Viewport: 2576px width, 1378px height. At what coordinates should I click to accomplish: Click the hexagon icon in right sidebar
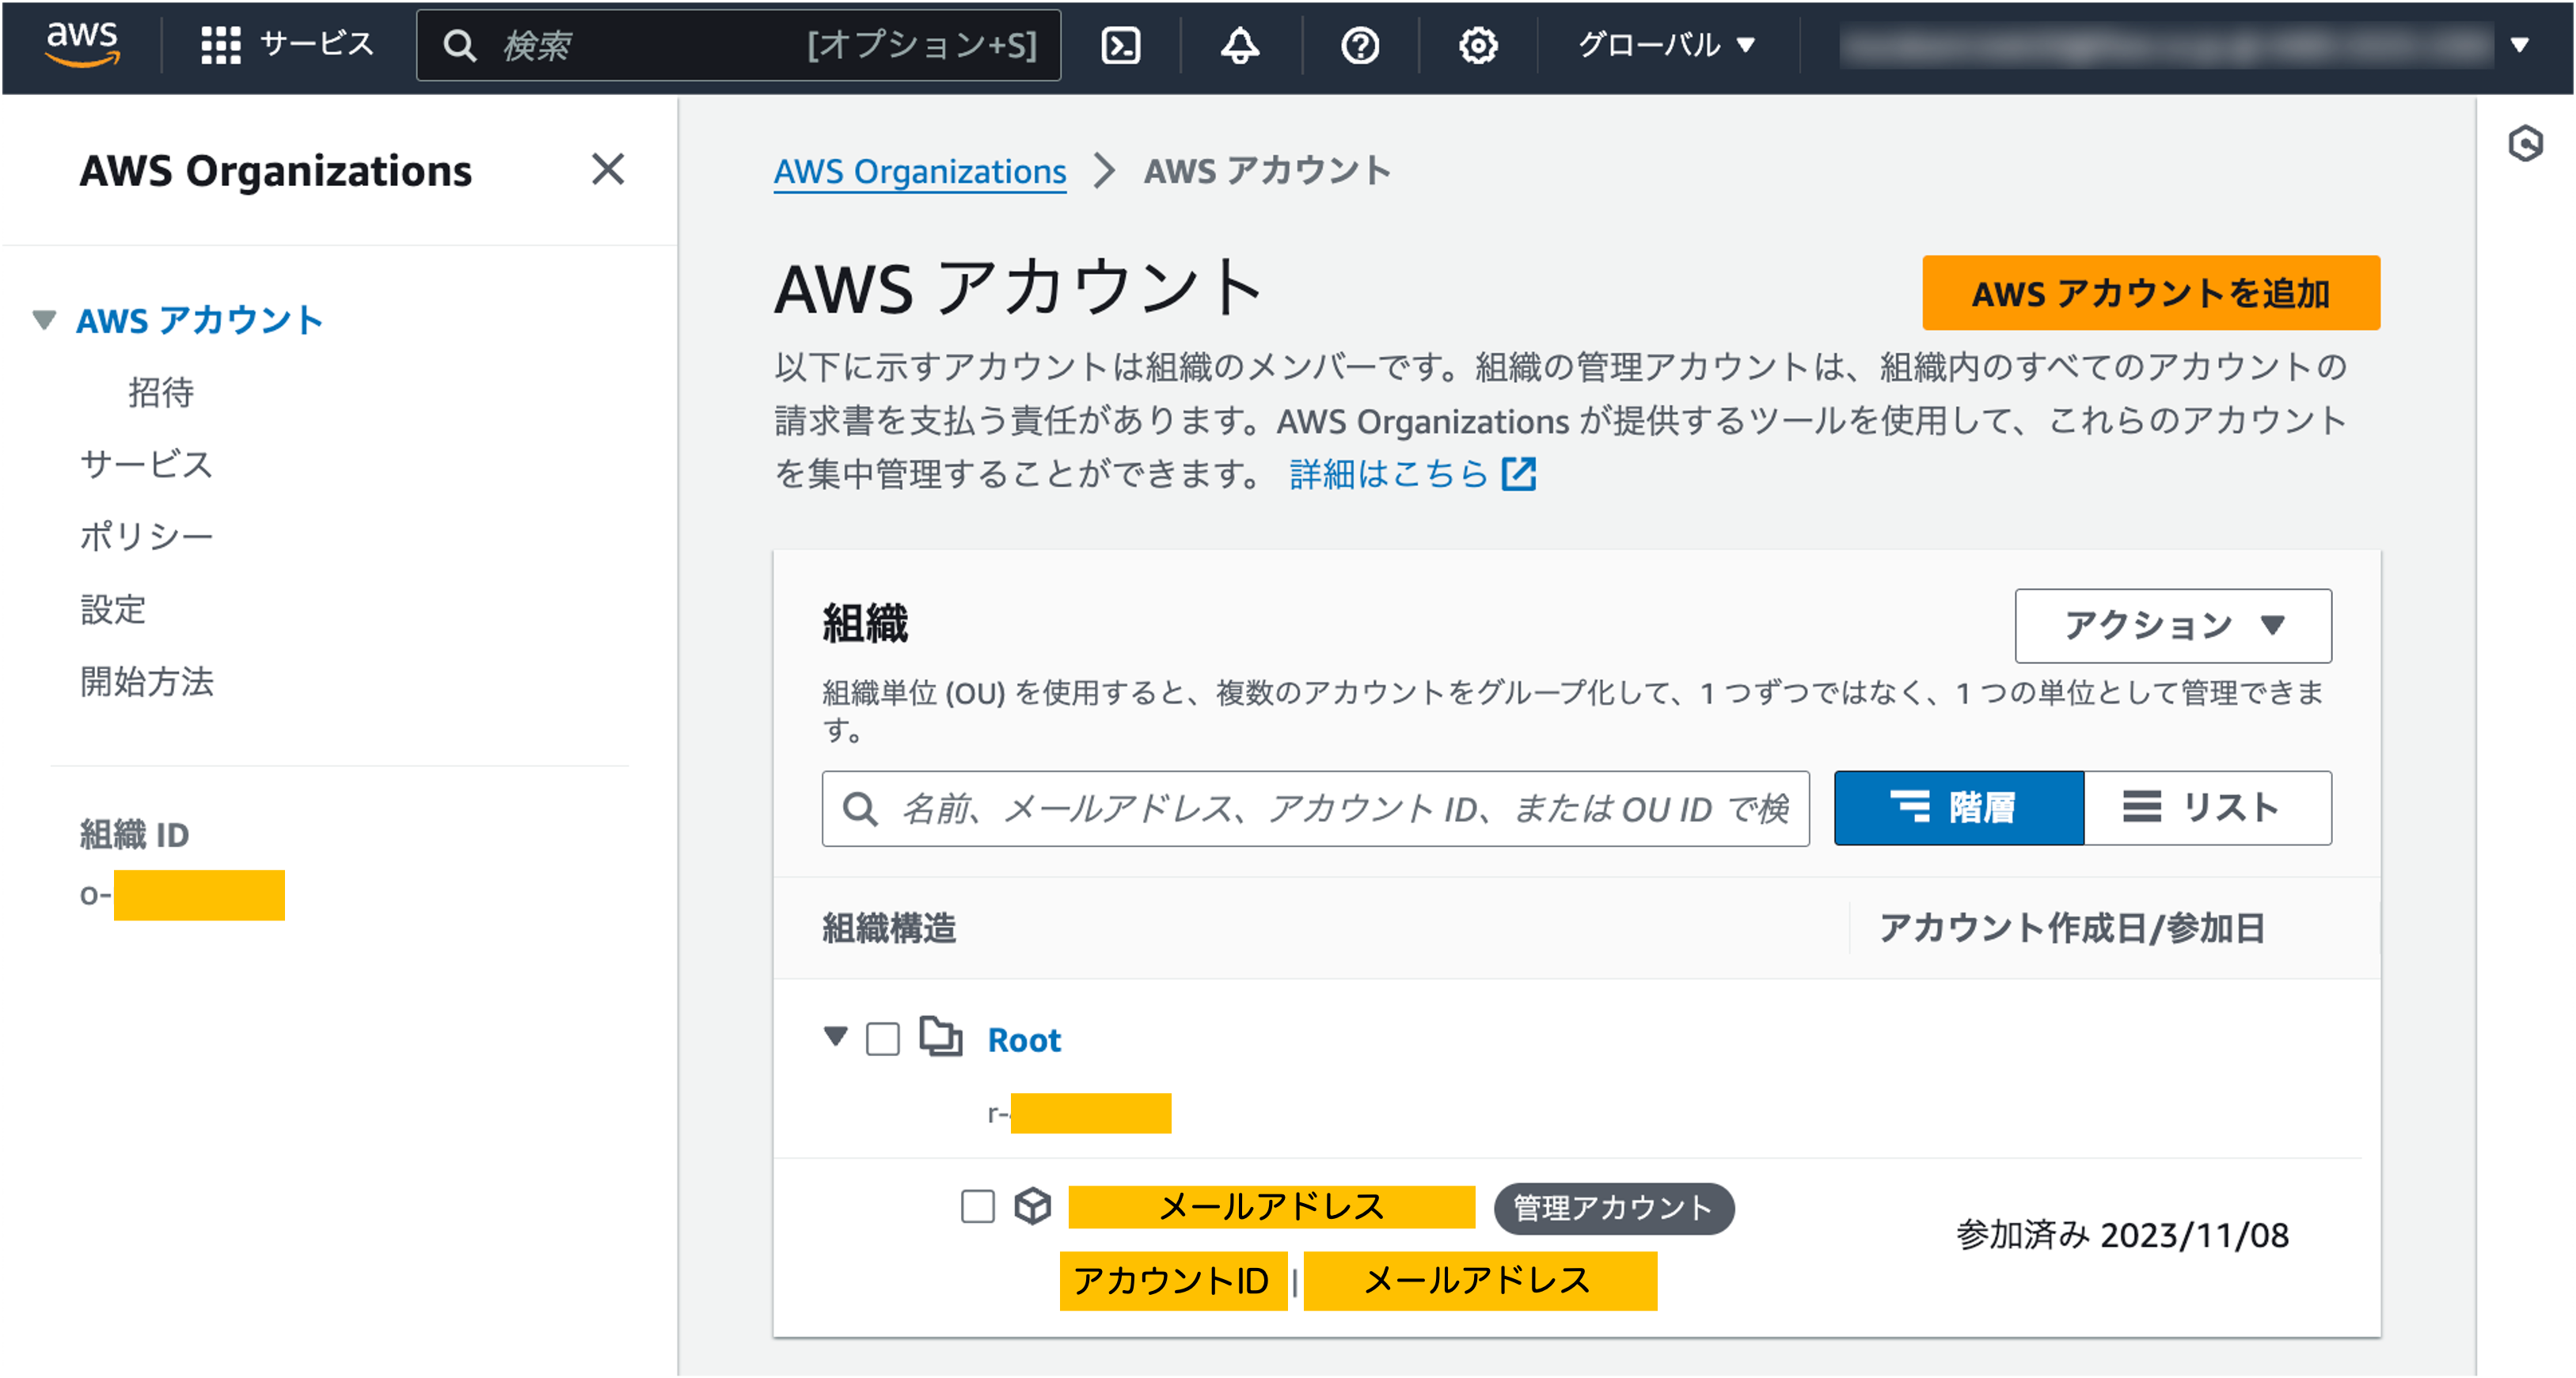[x=2526, y=143]
